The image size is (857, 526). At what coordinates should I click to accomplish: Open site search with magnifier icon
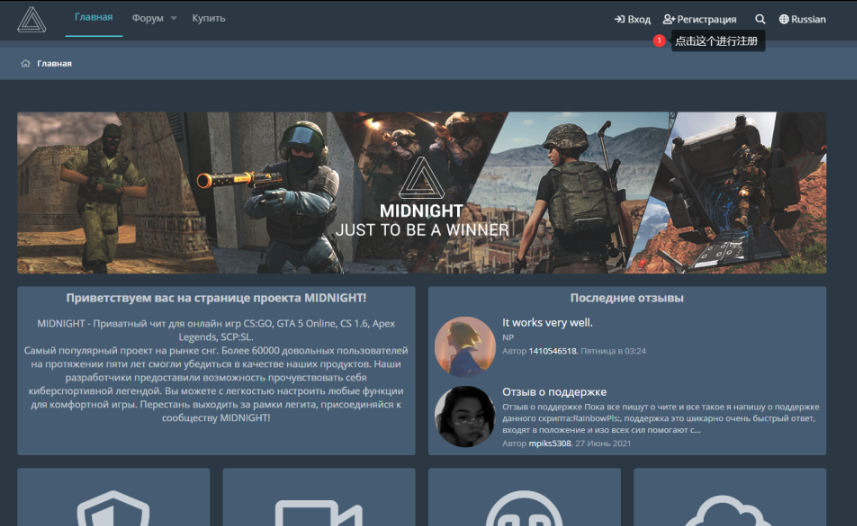(760, 19)
